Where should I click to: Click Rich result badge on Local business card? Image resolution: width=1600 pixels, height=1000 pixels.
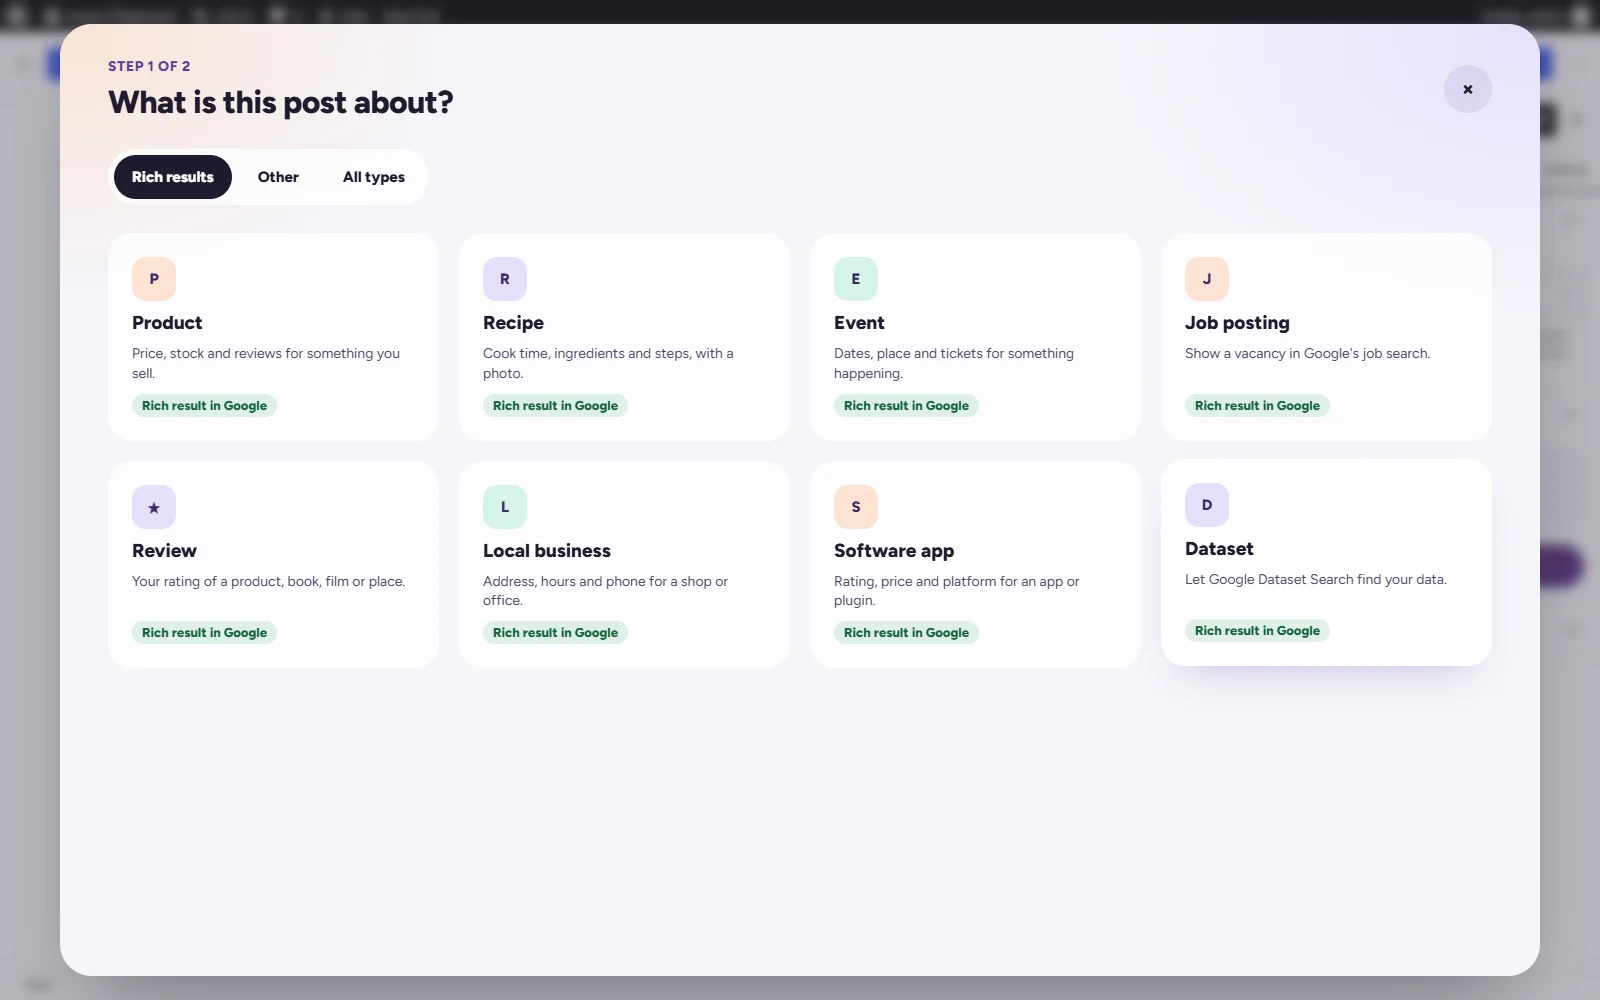(x=555, y=633)
